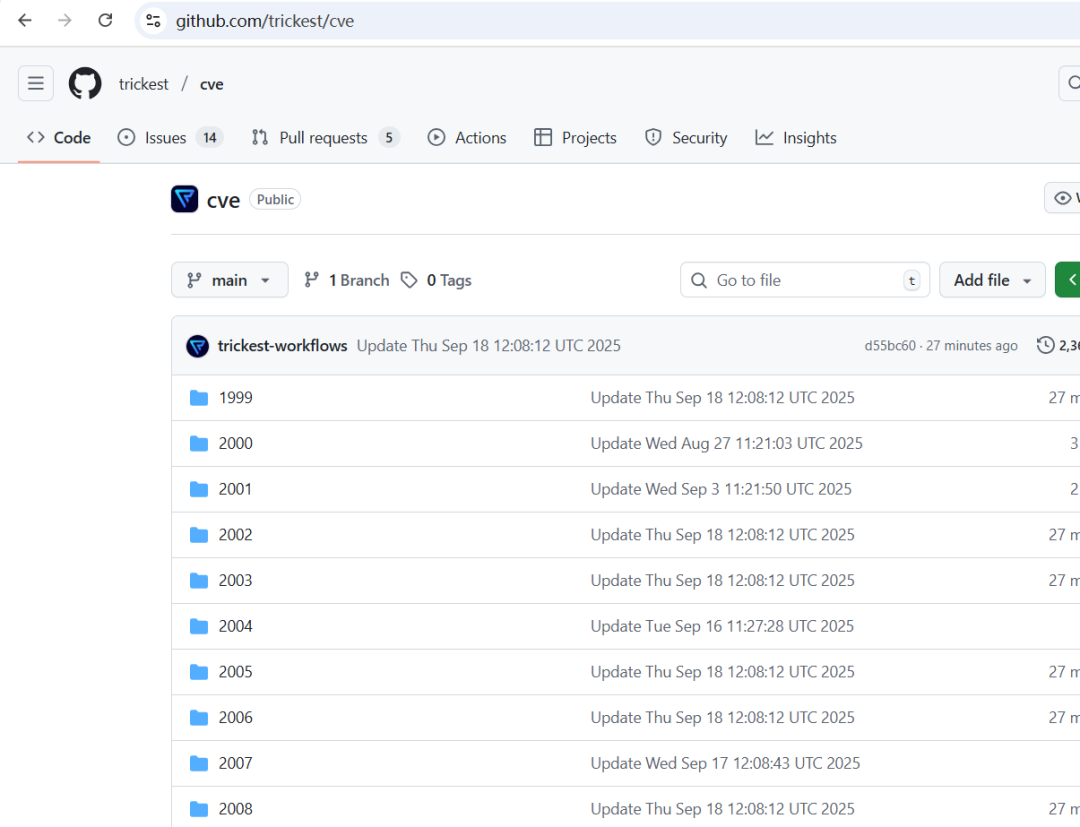Click the search icon in the GitHub header
This screenshot has height=827, width=1080.
(1072, 83)
